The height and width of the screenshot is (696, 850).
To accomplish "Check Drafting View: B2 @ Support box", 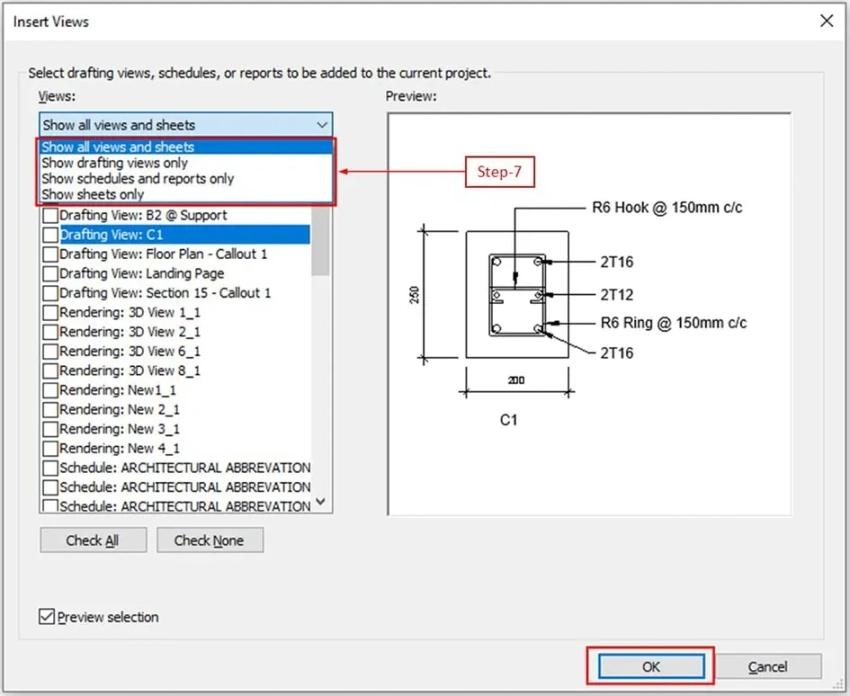I will 50,215.
